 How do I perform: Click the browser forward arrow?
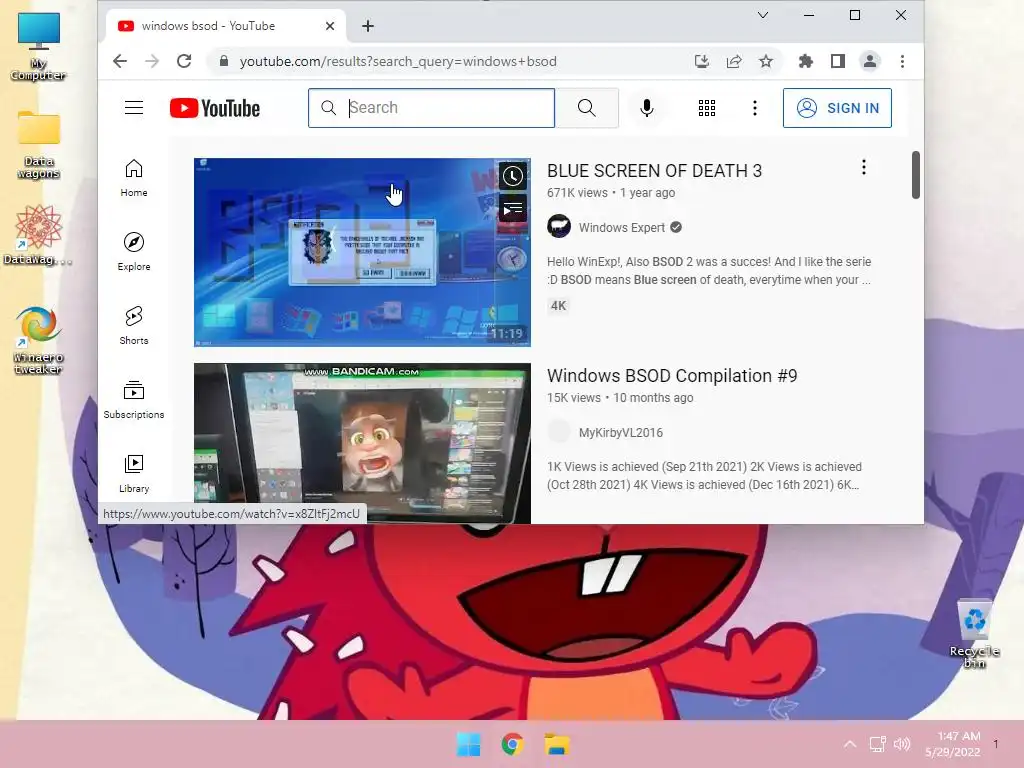point(152,61)
